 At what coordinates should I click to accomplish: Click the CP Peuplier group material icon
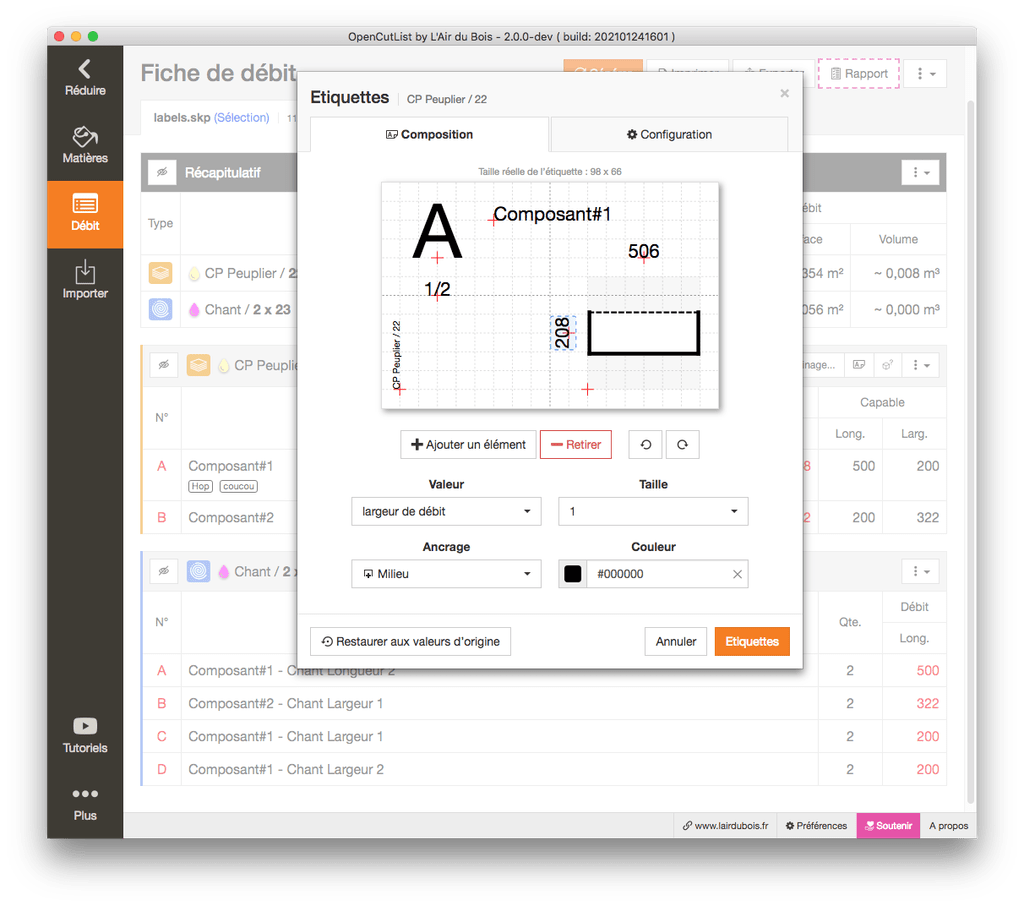(x=199, y=364)
